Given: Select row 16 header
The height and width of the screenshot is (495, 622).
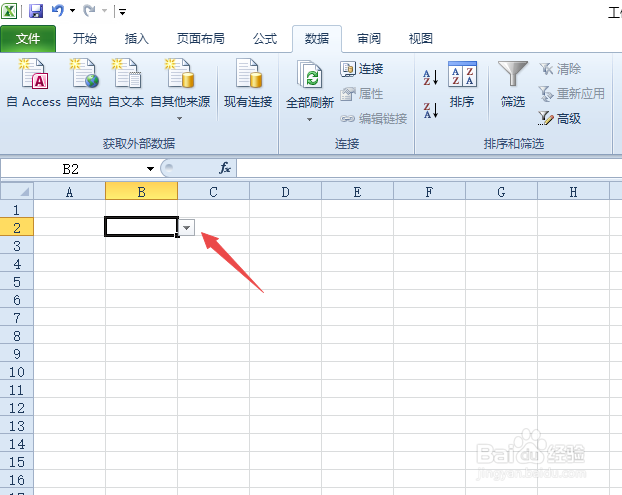Looking at the screenshot, I should point(17,480).
